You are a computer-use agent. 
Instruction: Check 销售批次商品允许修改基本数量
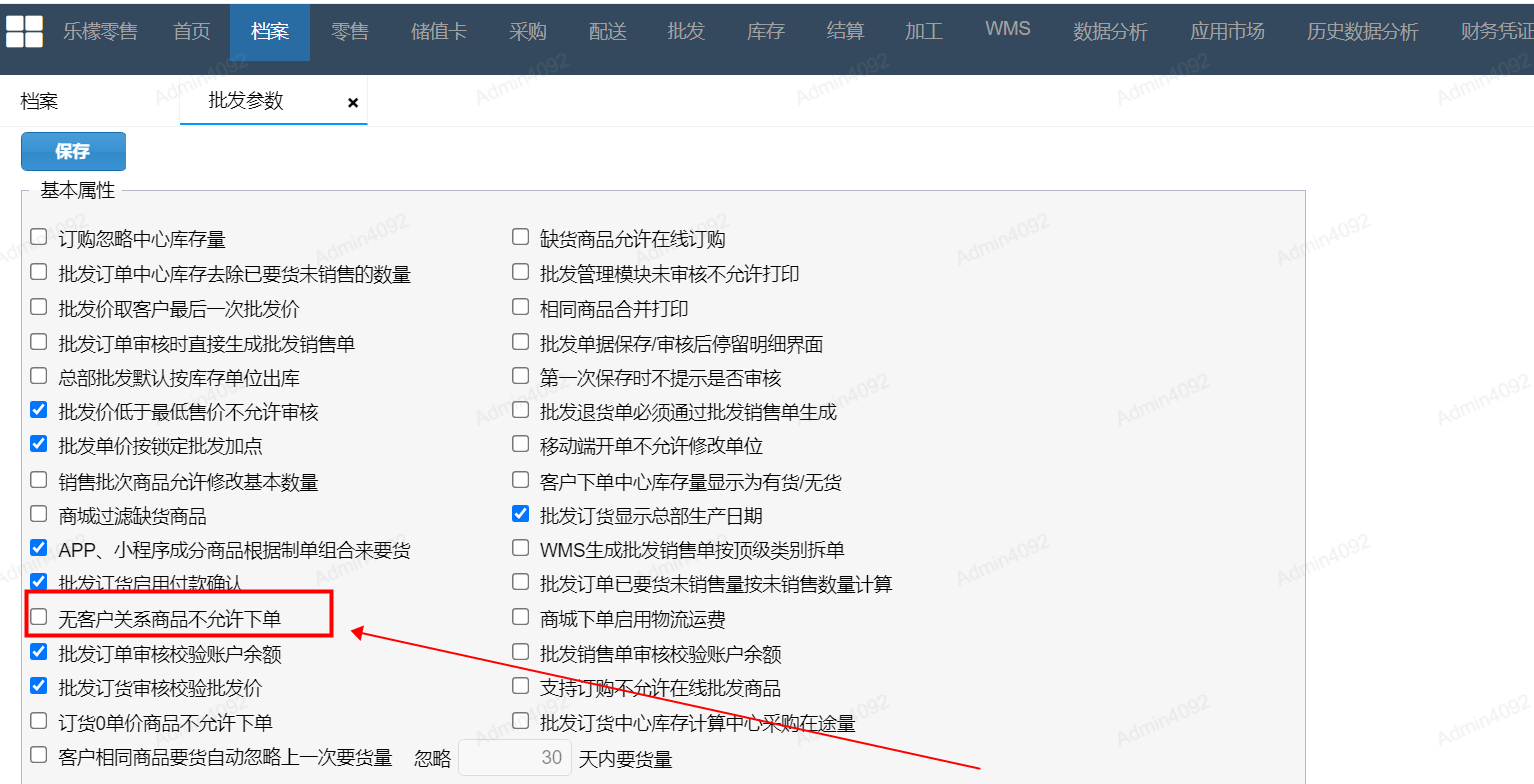pos(39,480)
